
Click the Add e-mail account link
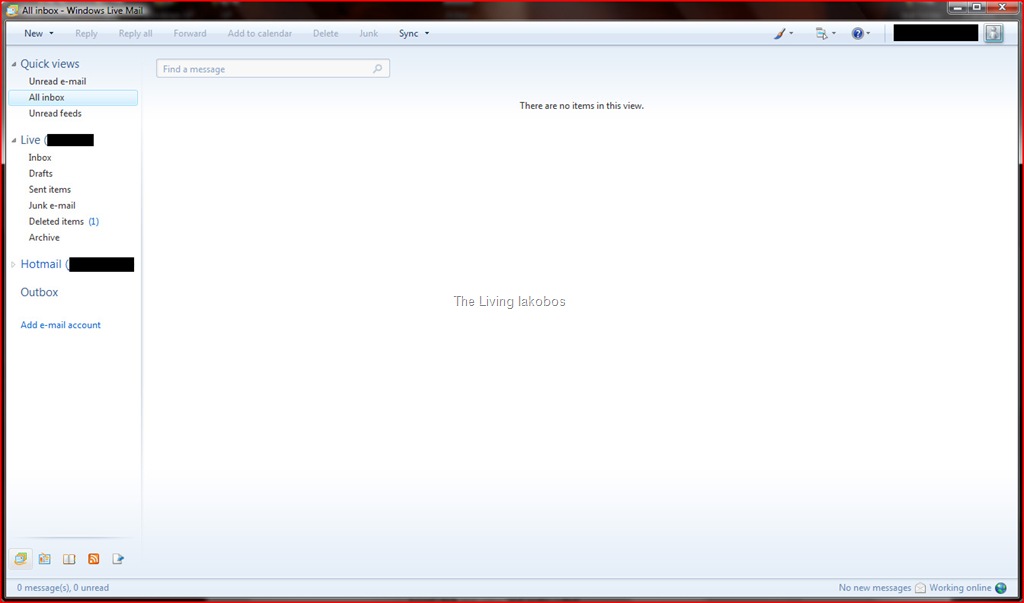[x=61, y=325]
